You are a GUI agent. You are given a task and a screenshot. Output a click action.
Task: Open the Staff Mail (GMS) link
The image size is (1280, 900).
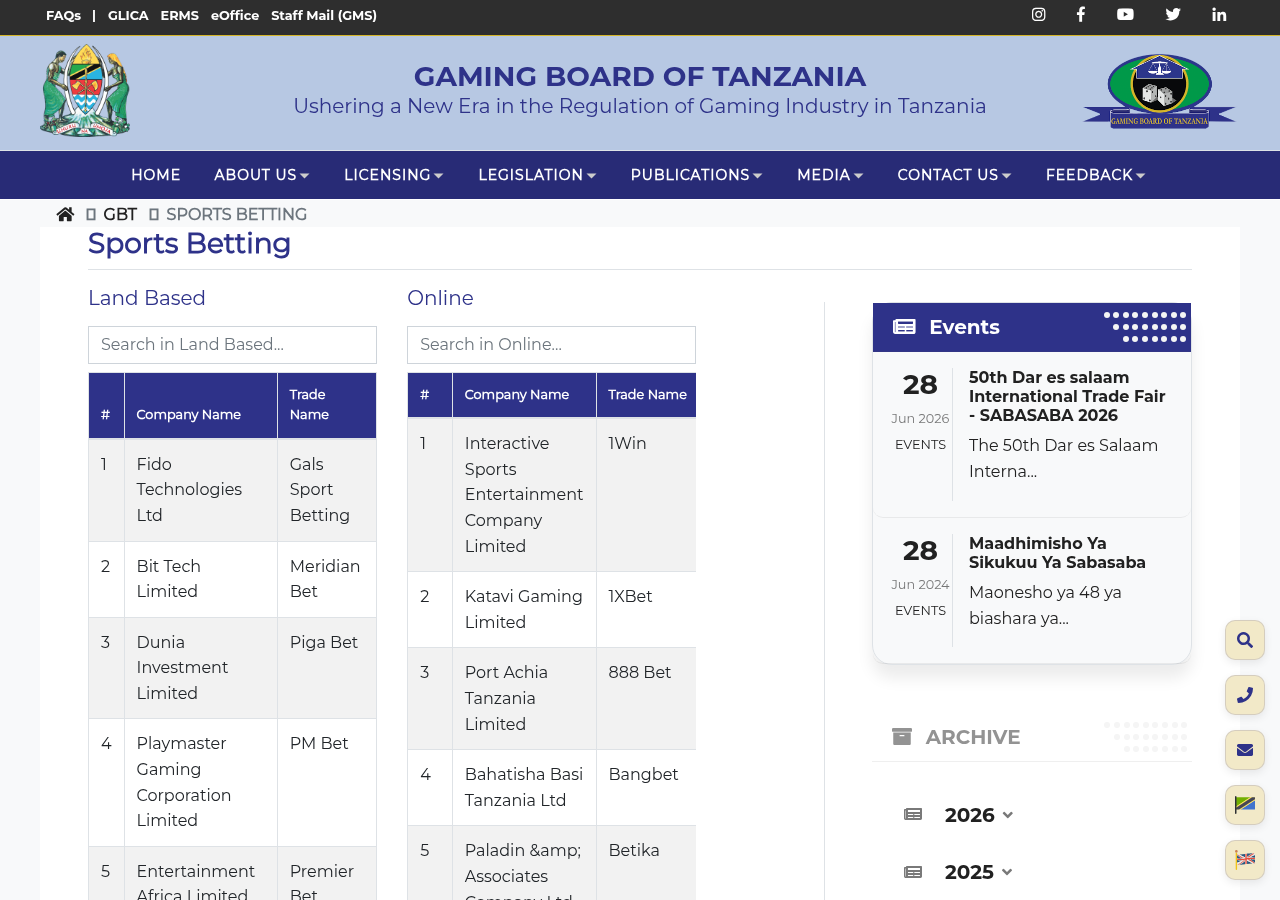(x=324, y=15)
